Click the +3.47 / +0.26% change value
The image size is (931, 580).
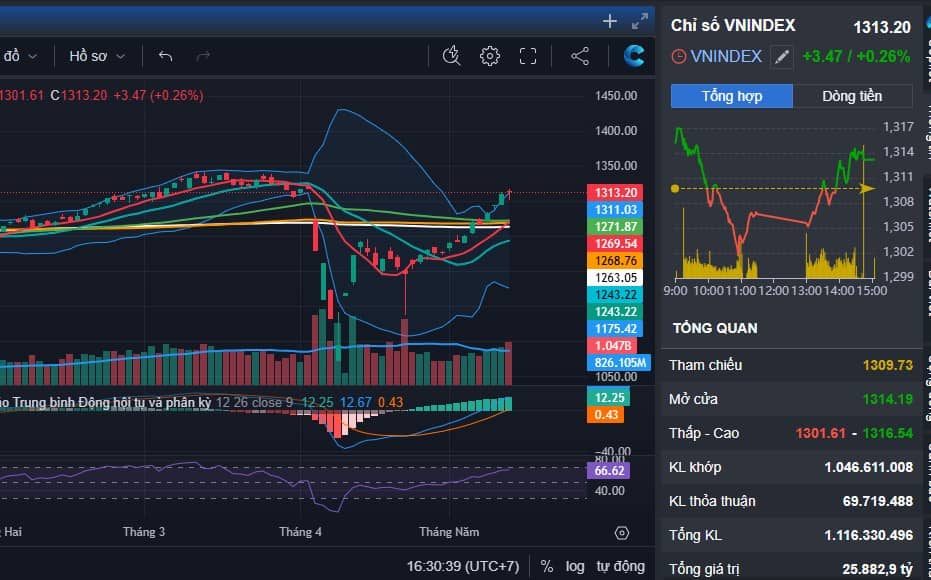pos(856,56)
